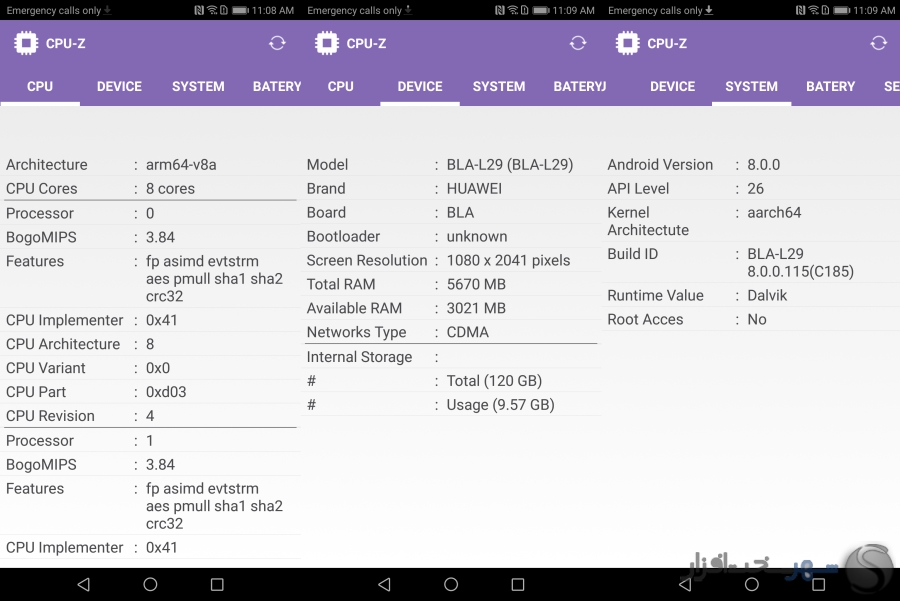Screen dimensions: 900x601
Task: Tap the CPU-Z chip logo on the SYSTEM screen
Action: 627,43
